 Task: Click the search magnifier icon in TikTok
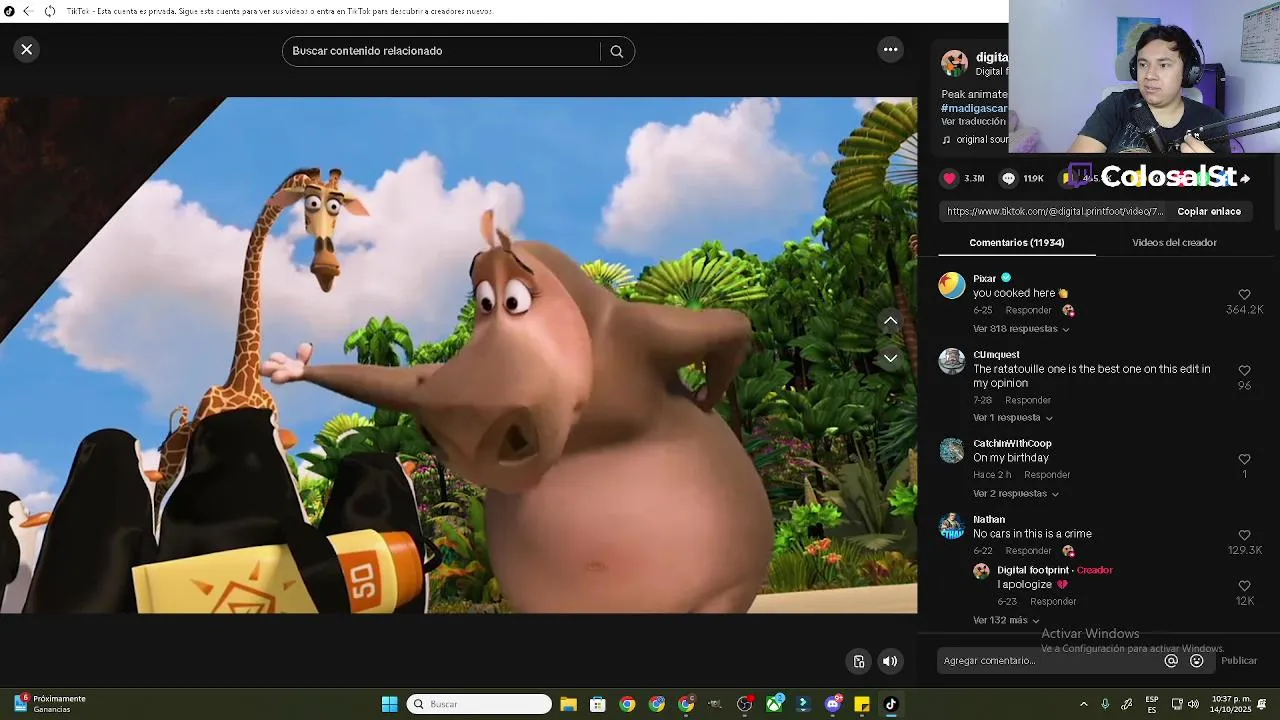[x=617, y=51]
